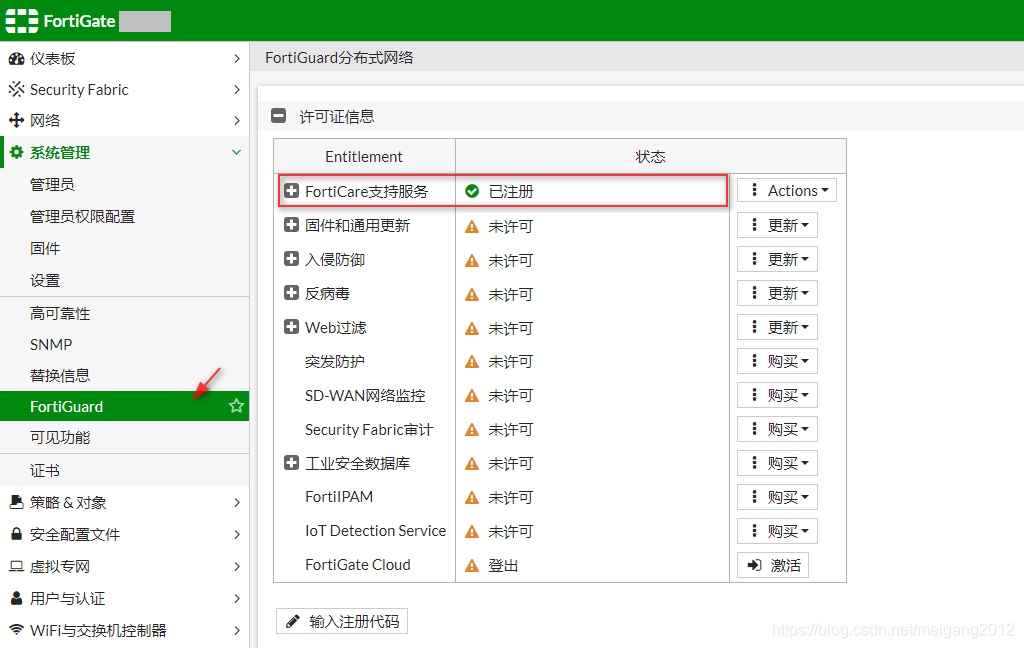The width and height of the screenshot is (1024, 648).
Task: Open the Actions dropdown for FortiCare
Action: point(787,190)
